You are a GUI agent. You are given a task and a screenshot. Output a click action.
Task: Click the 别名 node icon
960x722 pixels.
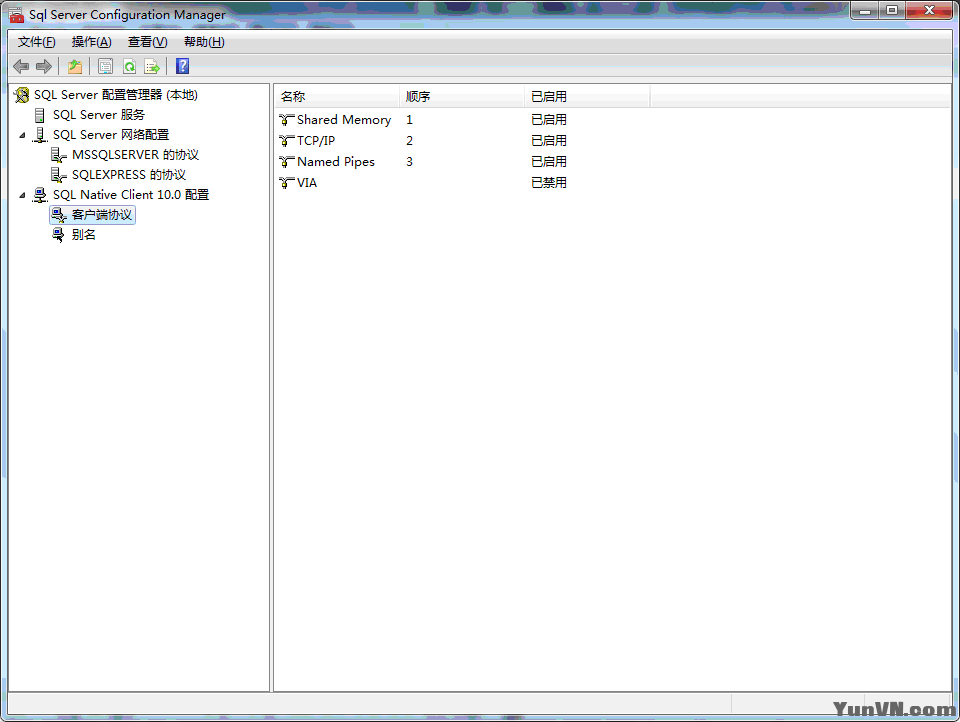[58, 235]
